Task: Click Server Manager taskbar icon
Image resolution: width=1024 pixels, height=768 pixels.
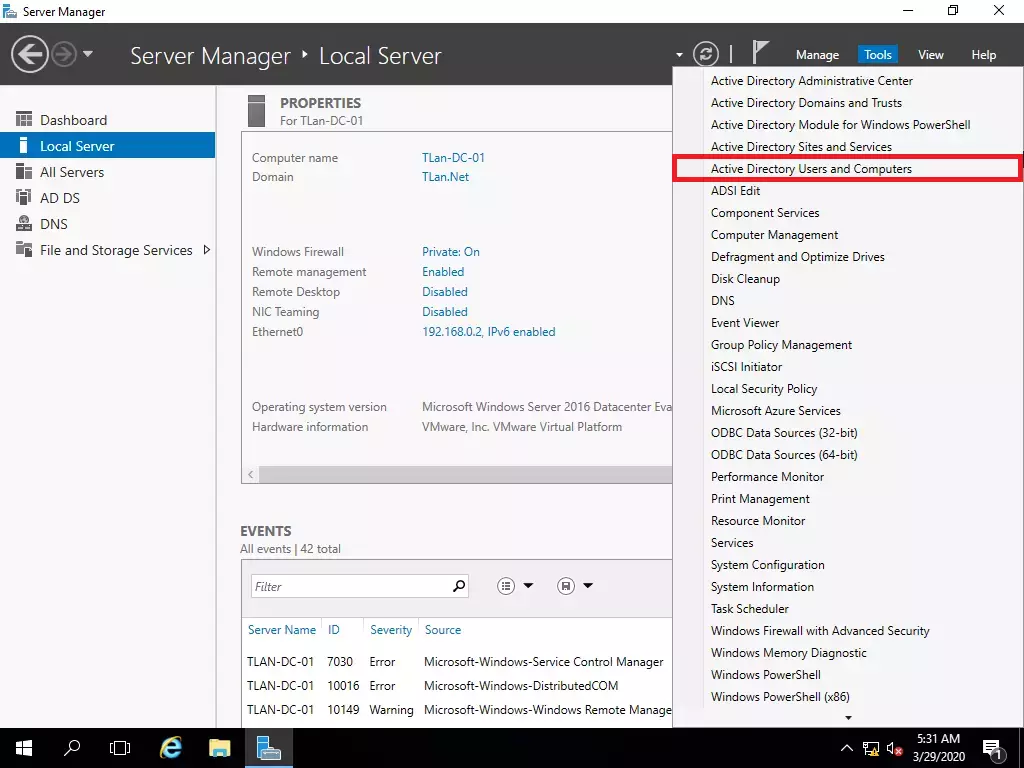Action: click(x=268, y=748)
